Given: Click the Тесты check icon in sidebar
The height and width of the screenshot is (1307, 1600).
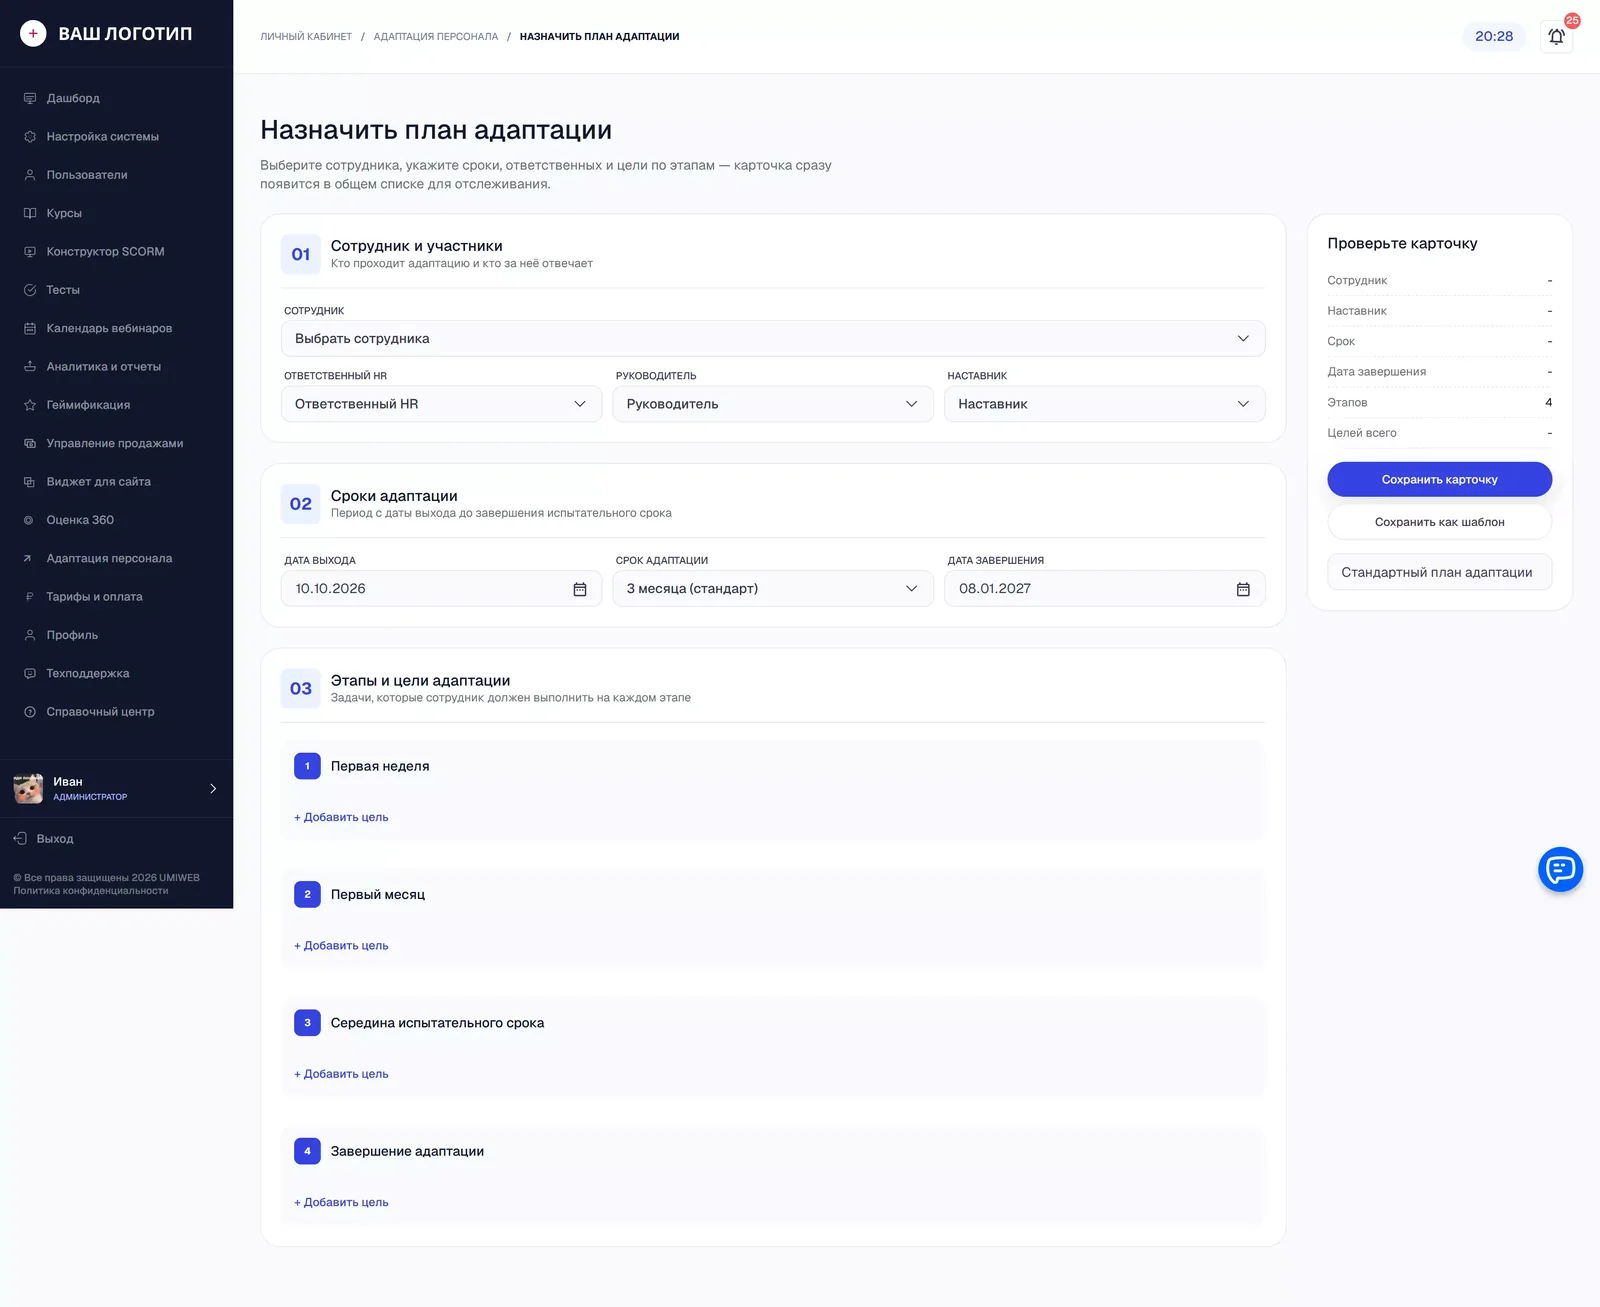Looking at the screenshot, I should point(30,290).
